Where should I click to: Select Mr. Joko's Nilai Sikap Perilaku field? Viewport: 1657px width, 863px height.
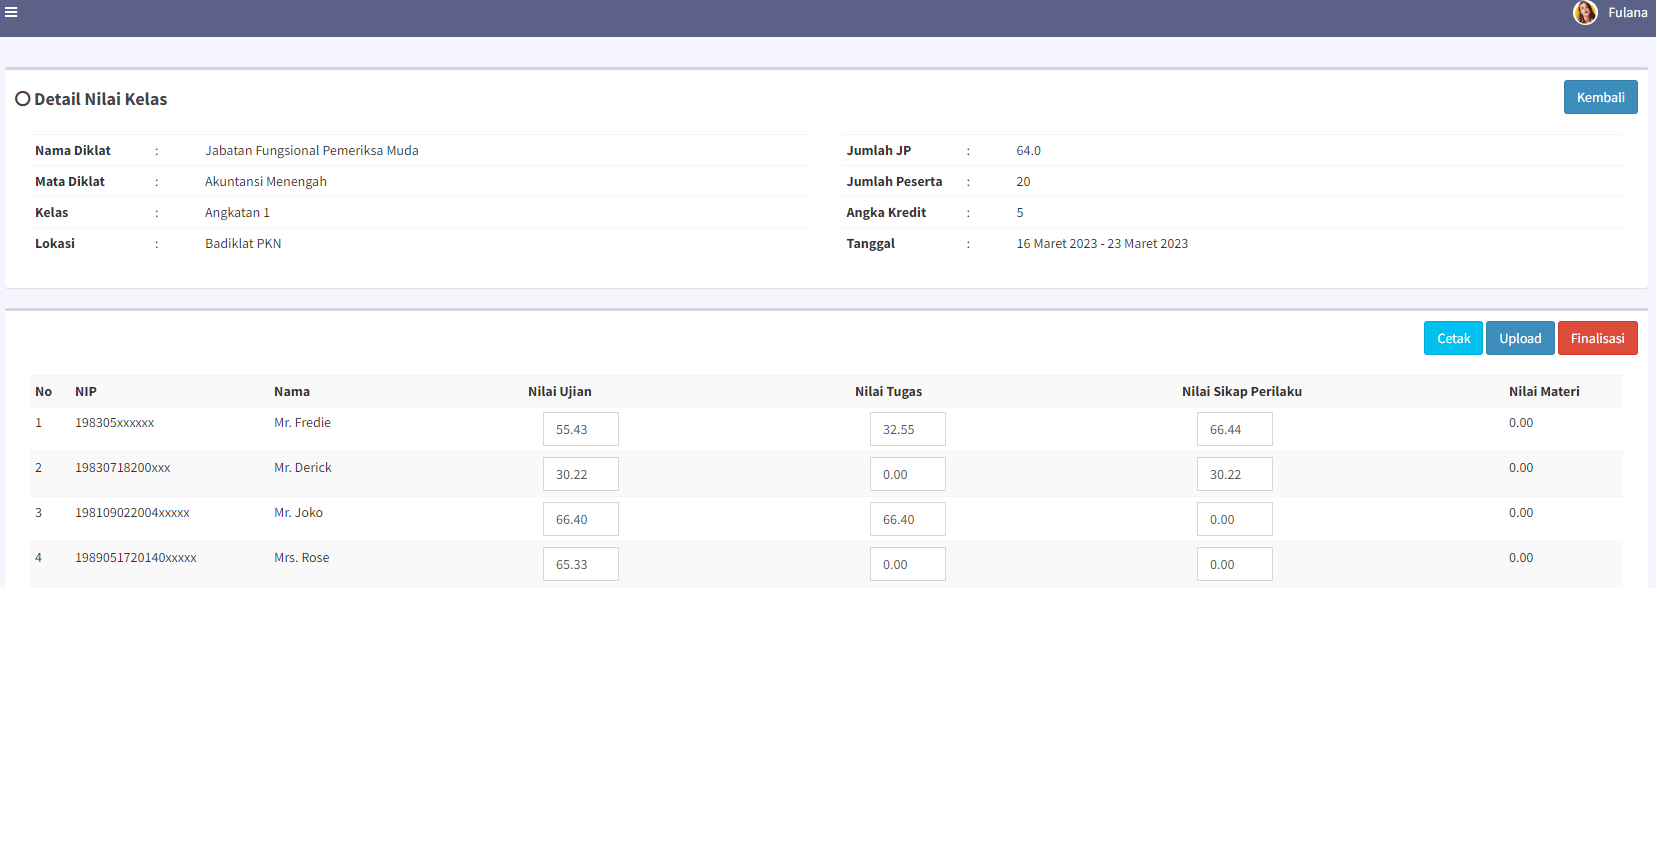(1234, 519)
